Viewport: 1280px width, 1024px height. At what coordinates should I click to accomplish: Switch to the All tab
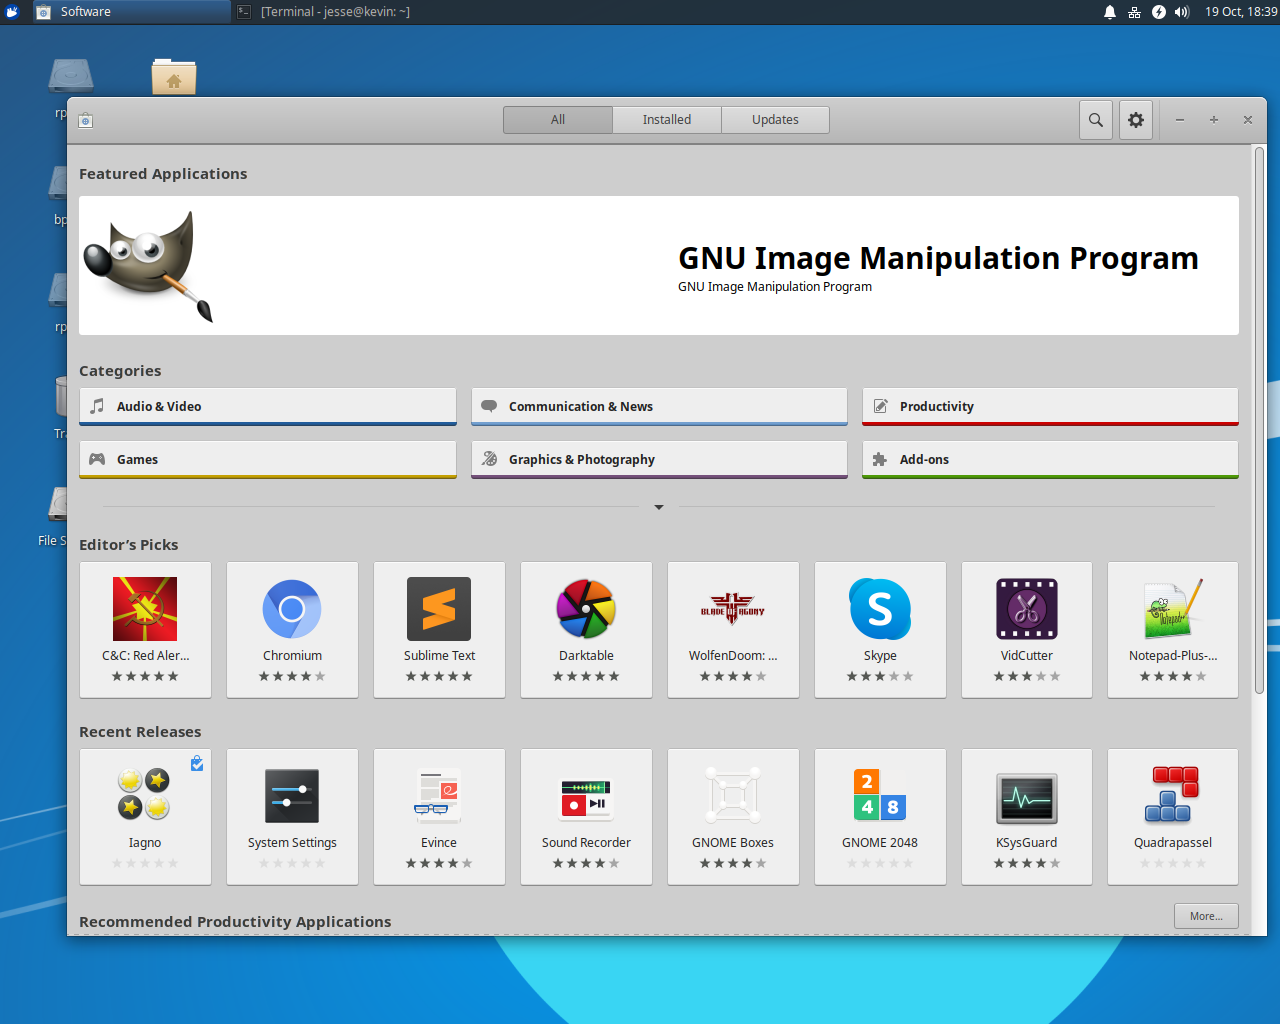tap(558, 120)
